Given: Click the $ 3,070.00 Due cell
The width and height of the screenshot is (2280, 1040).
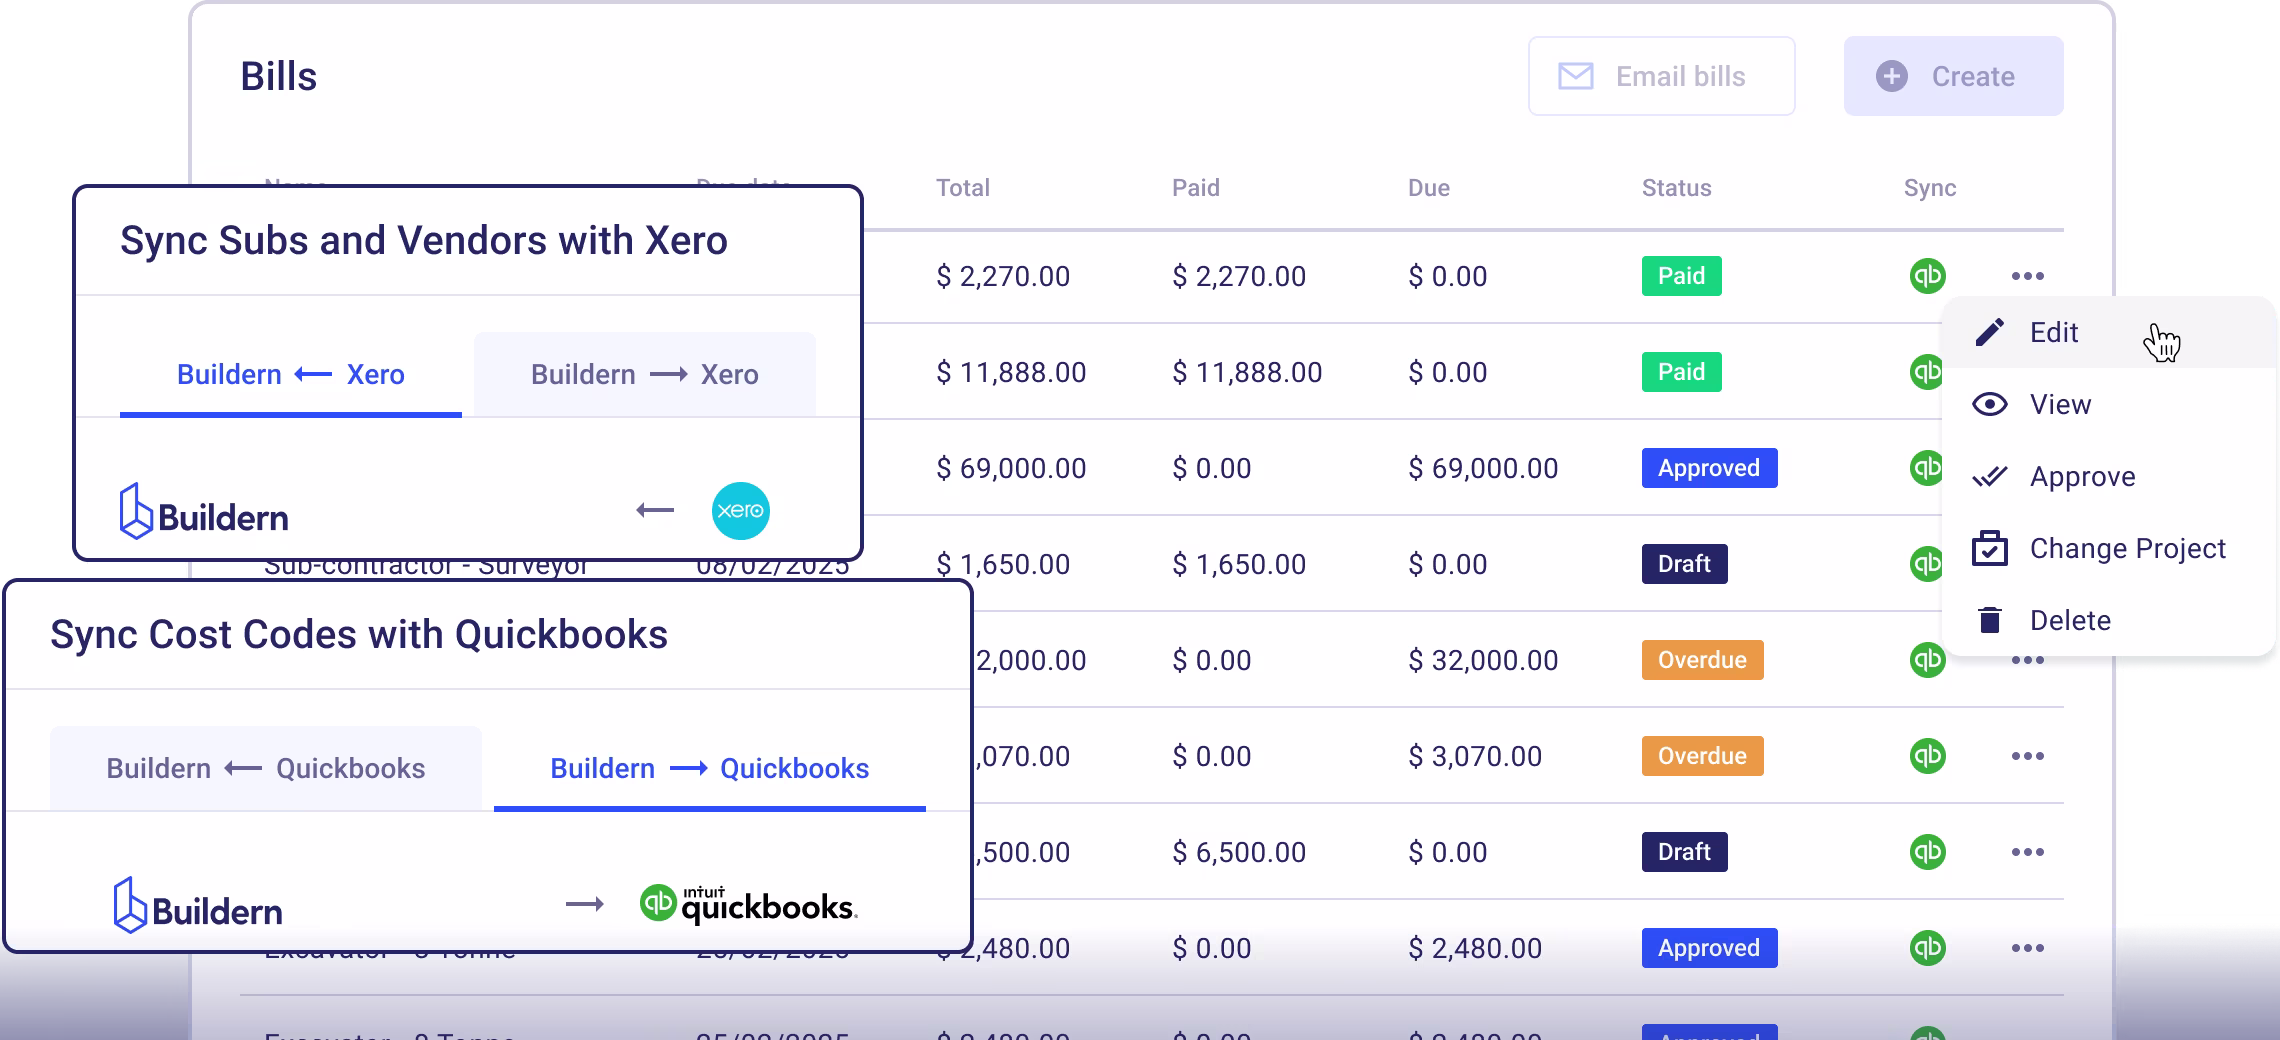Looking at the screenshot, I should point(1475,757).
